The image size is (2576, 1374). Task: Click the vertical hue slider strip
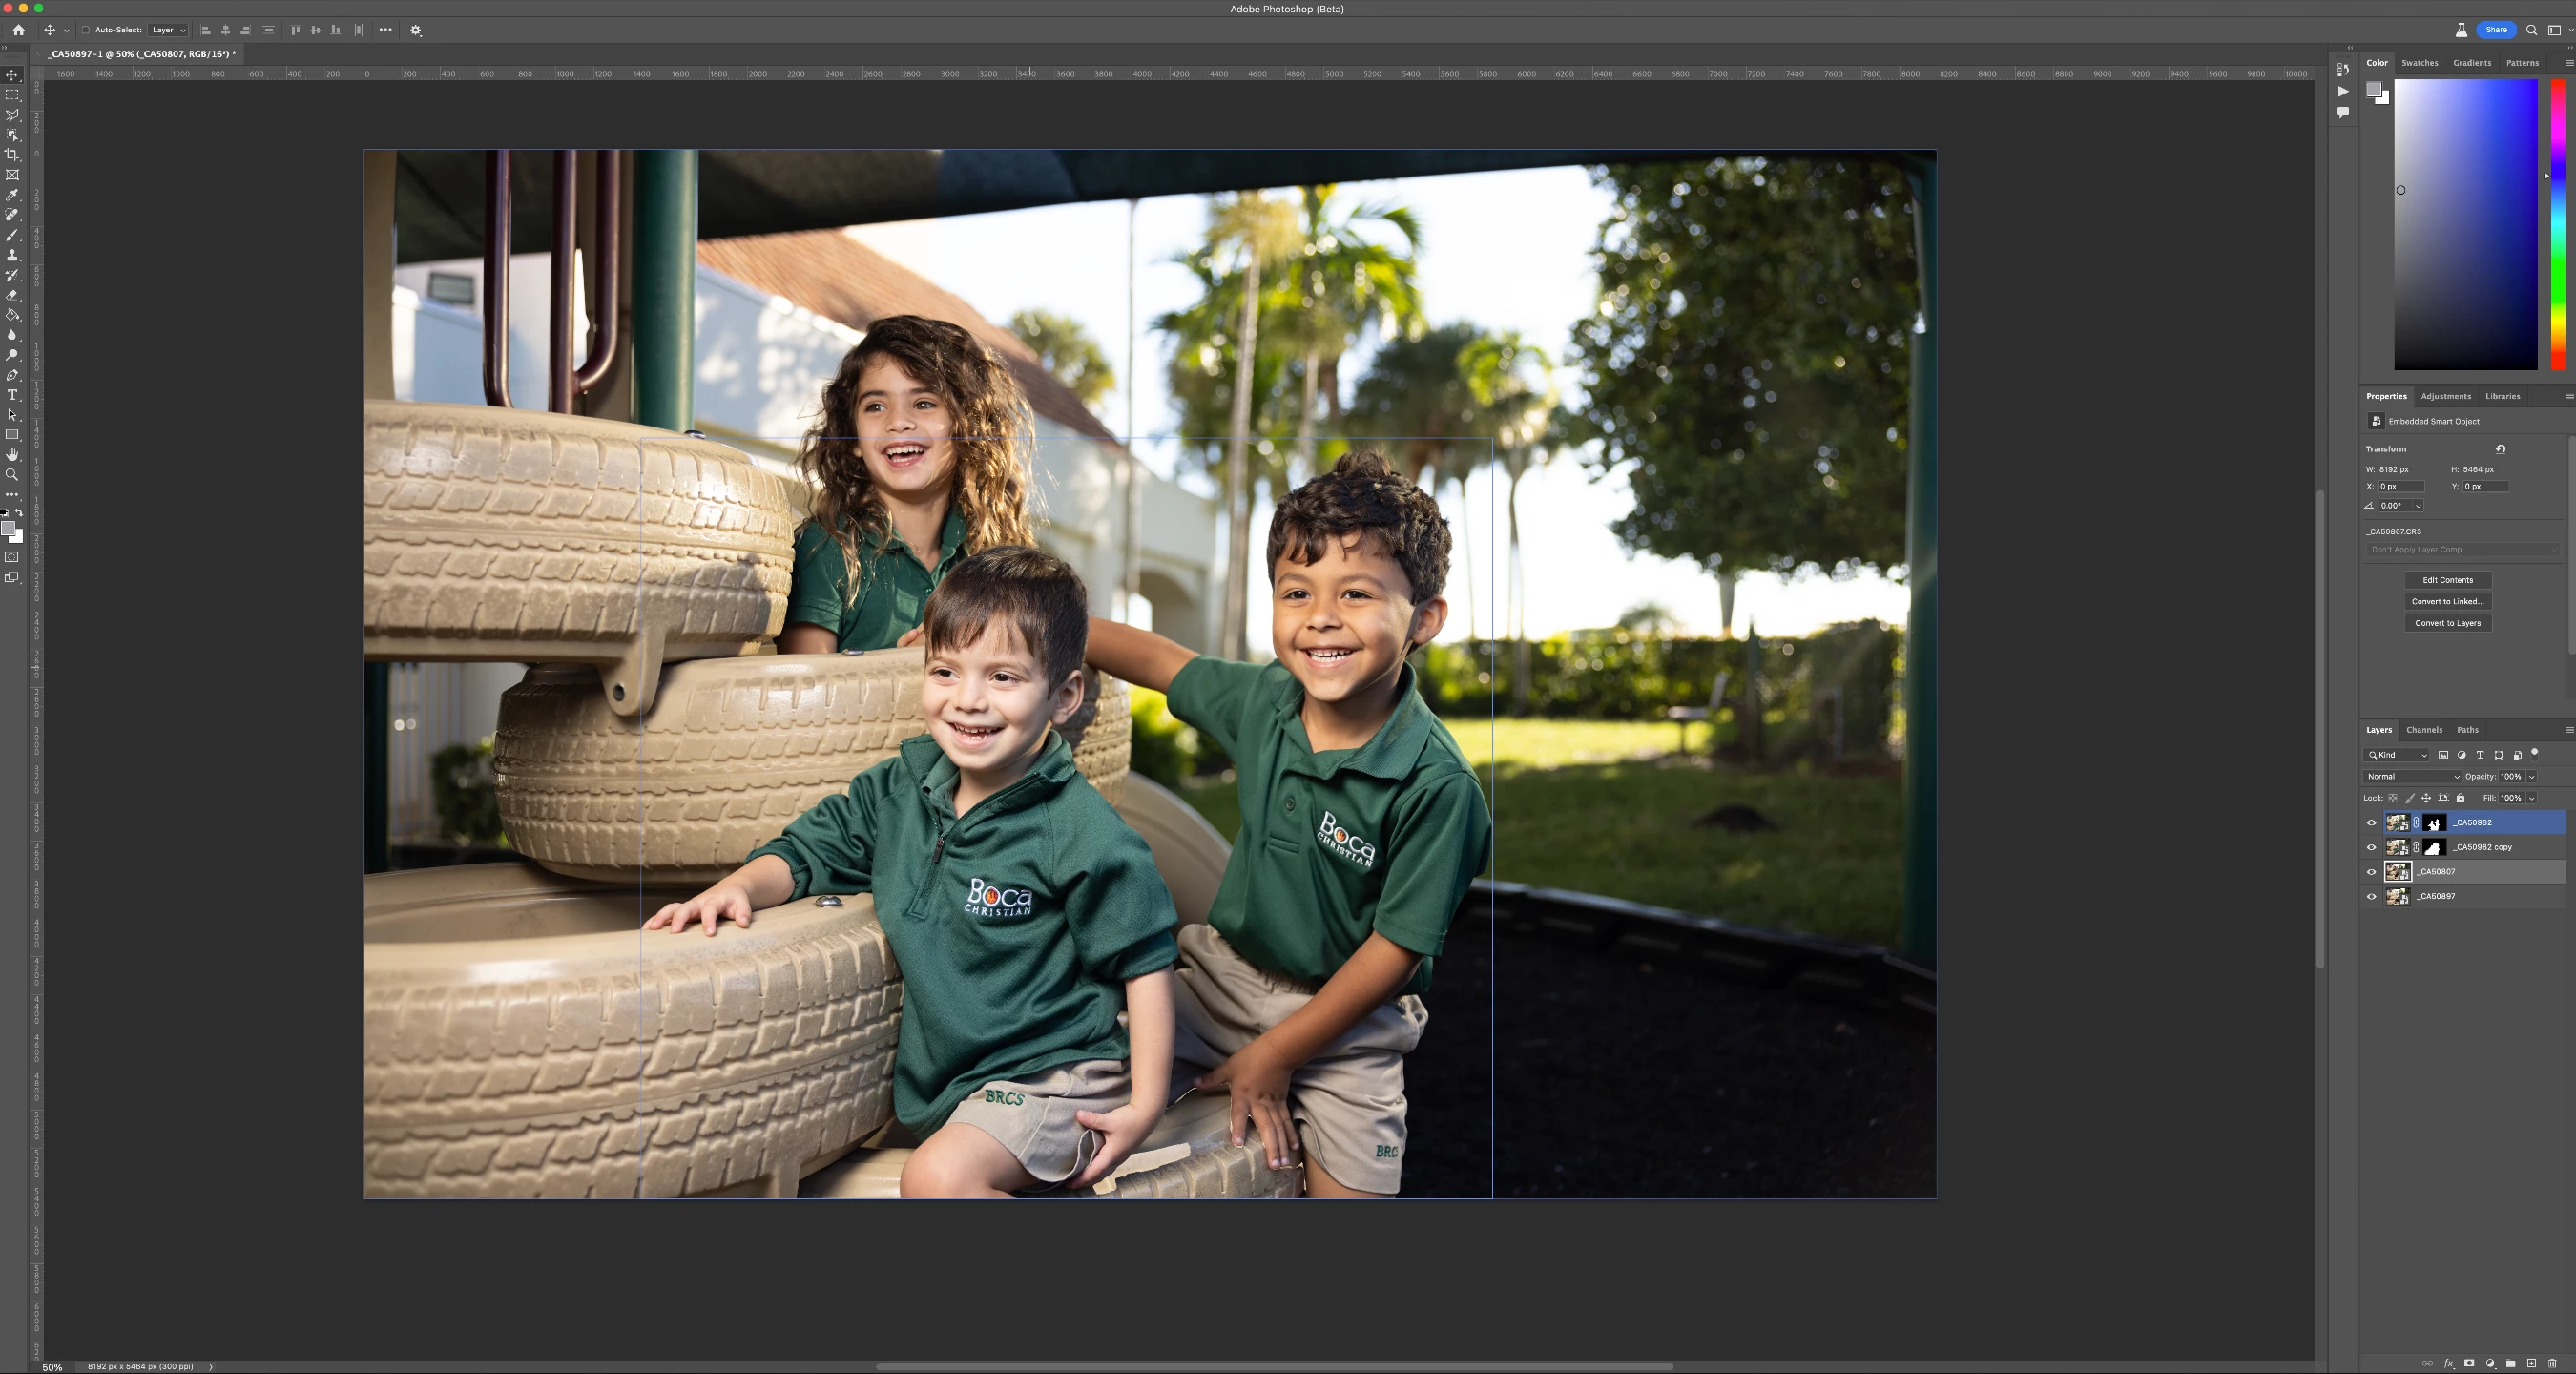tap(2557, 225)
